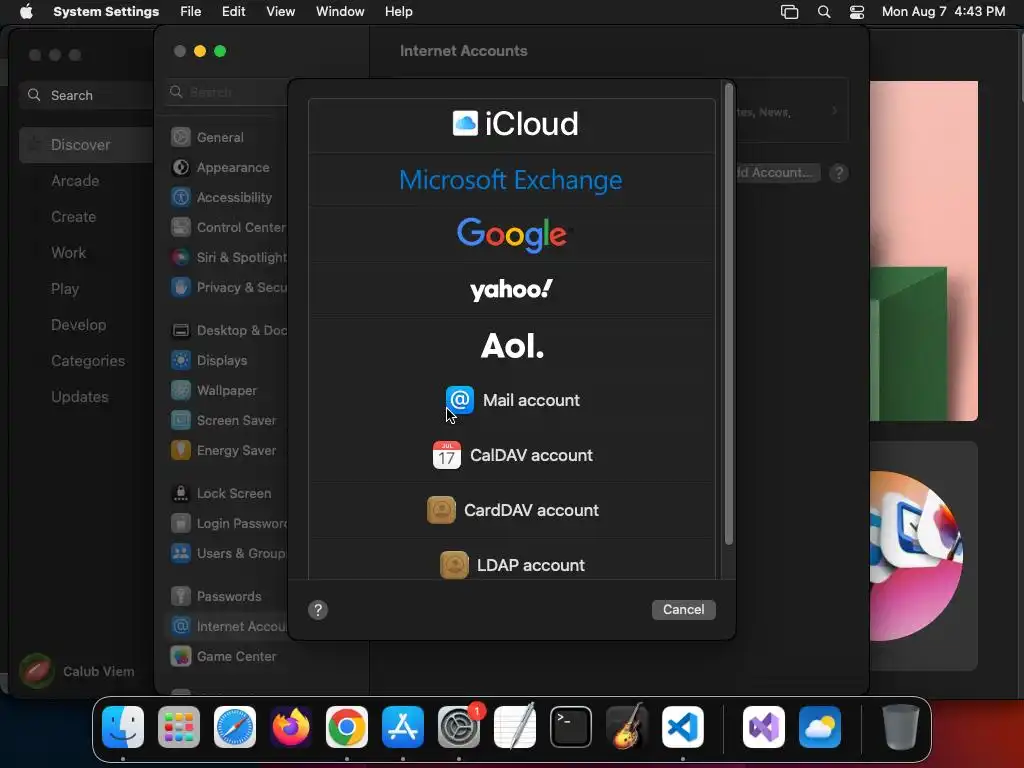Viewport: 1024px width, 768px height.
Task: Select Create in App Store sidebar
Action: click(x=74, y=217)
